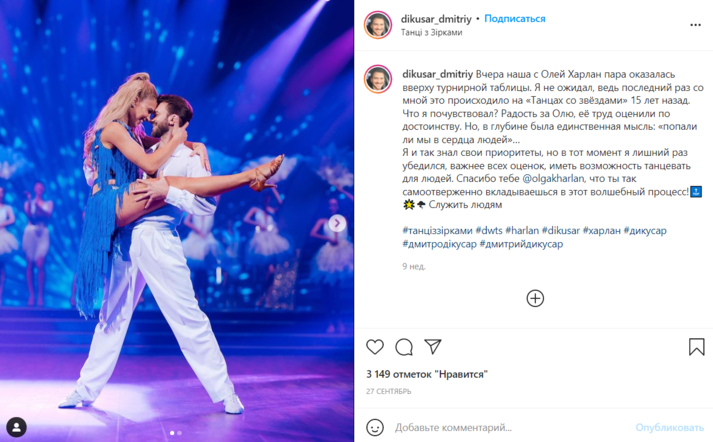The height and width of the screenshot is (442, 713).
Task: Open the #дмитрийдикусар hashtag
Action: (x=521, y=244)
